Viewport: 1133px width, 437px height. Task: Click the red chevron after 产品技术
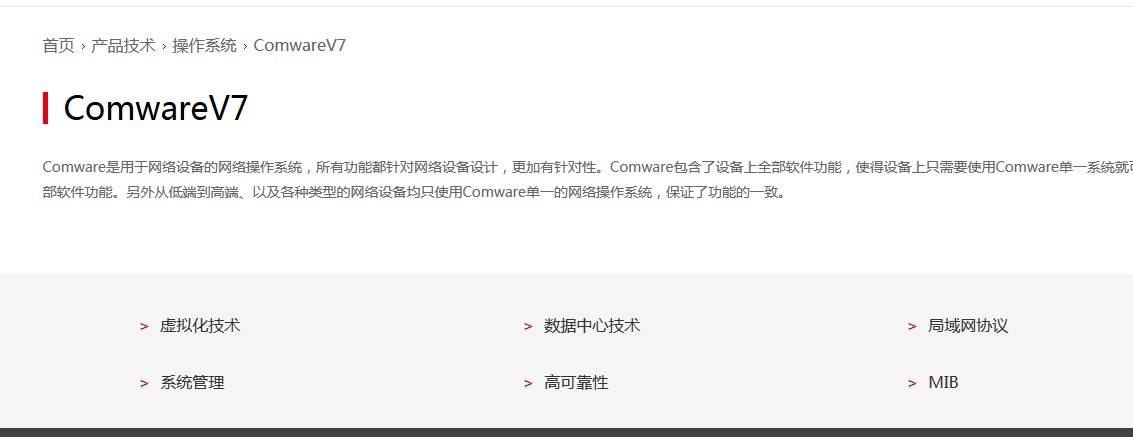(x=164, y=47)
